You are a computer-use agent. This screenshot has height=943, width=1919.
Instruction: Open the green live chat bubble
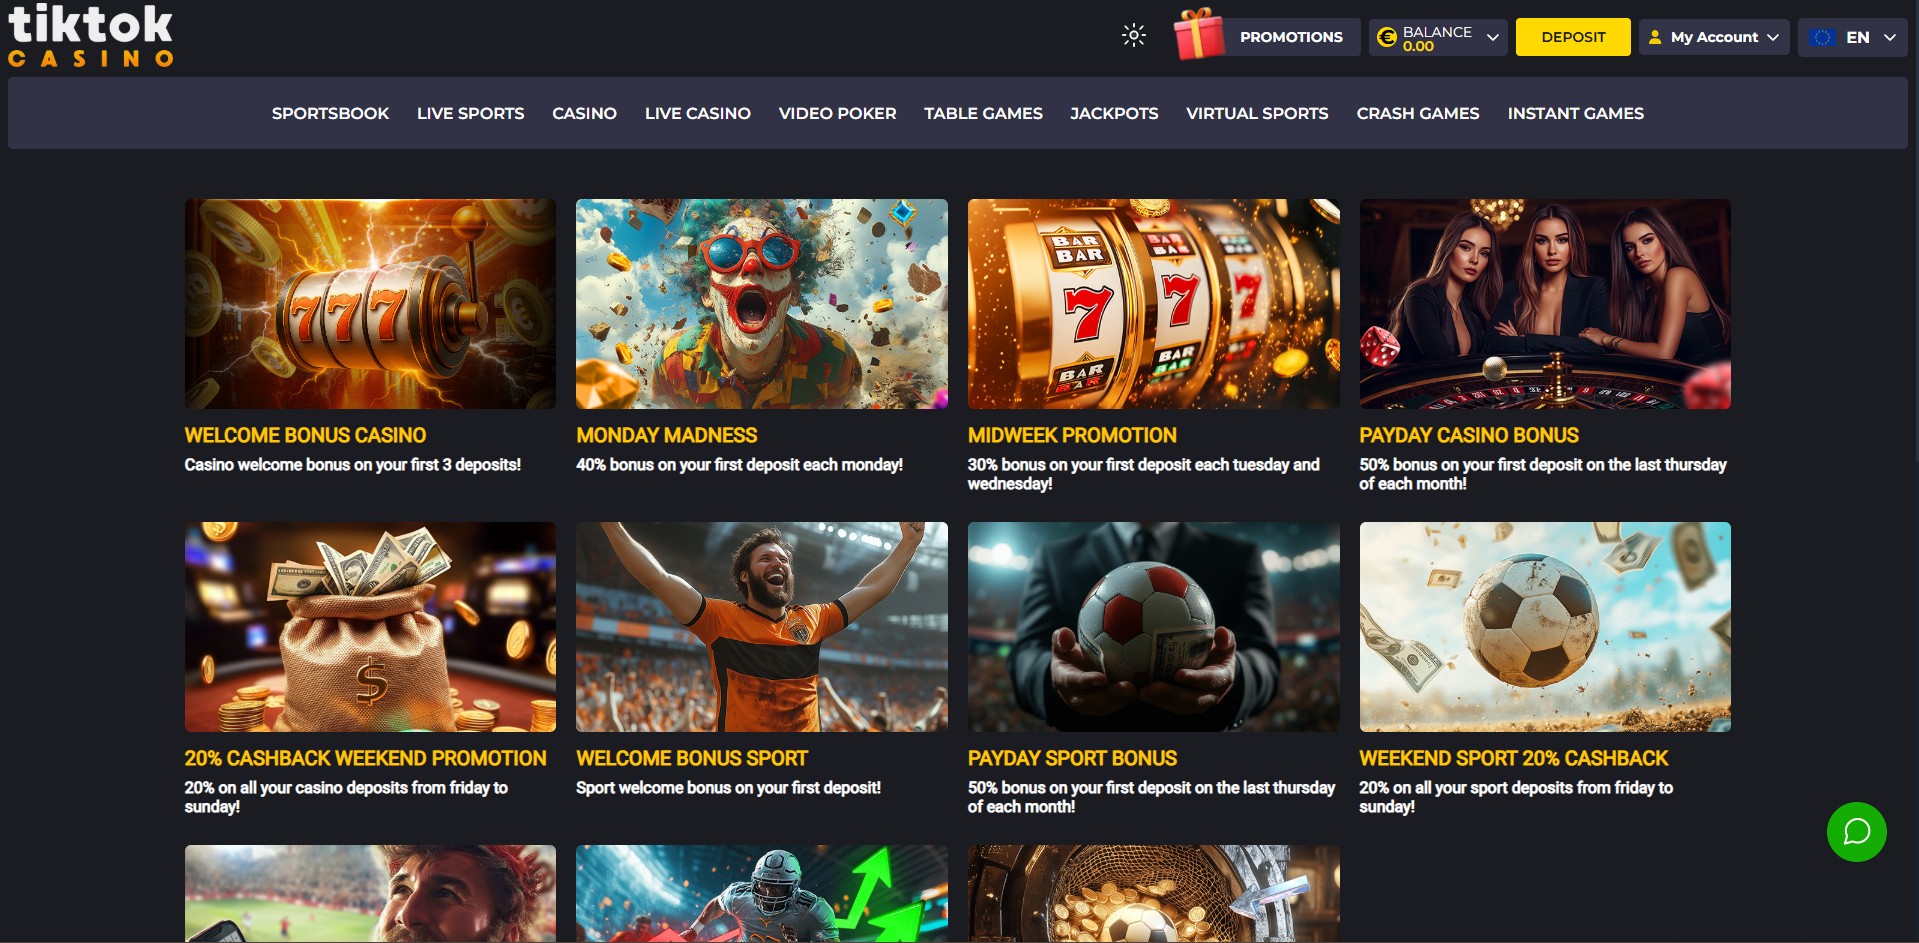click(1856, 831)
